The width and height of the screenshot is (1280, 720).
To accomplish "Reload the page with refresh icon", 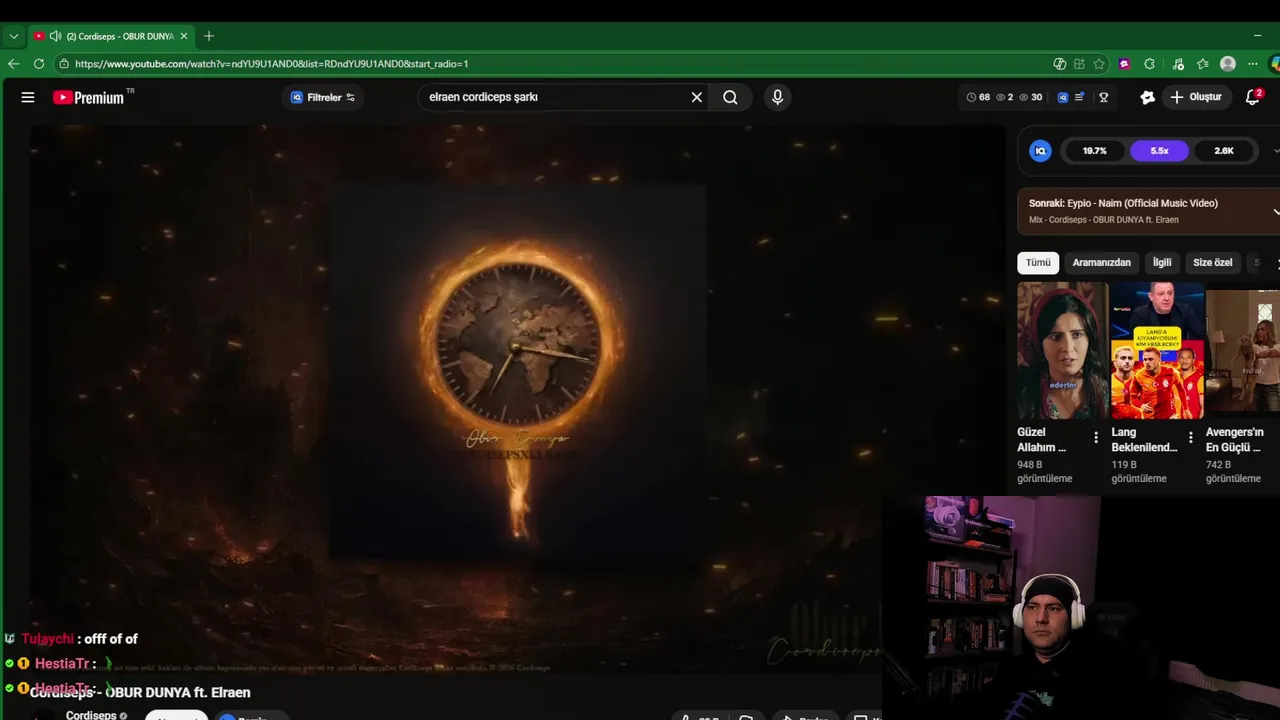I will [x=38, y=64].
